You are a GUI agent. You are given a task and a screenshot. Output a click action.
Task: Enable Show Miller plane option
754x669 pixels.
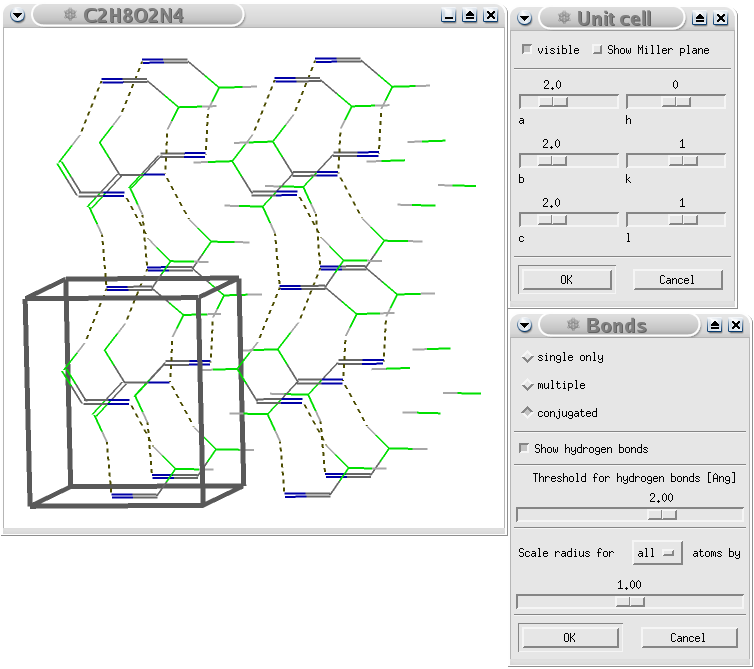(597, 50)
